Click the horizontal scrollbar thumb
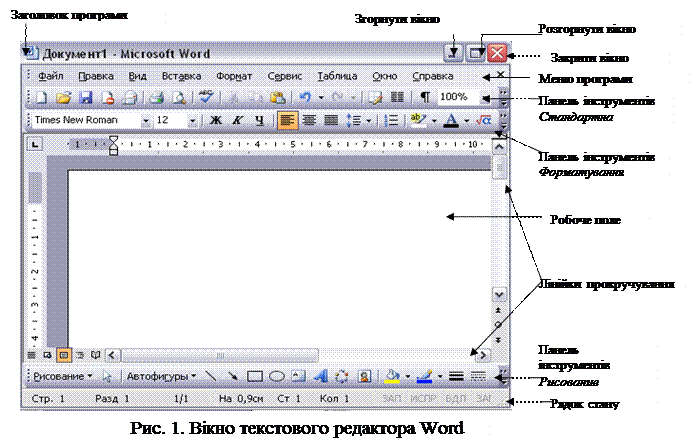The image size is (692, 444). tap(220, 355)
